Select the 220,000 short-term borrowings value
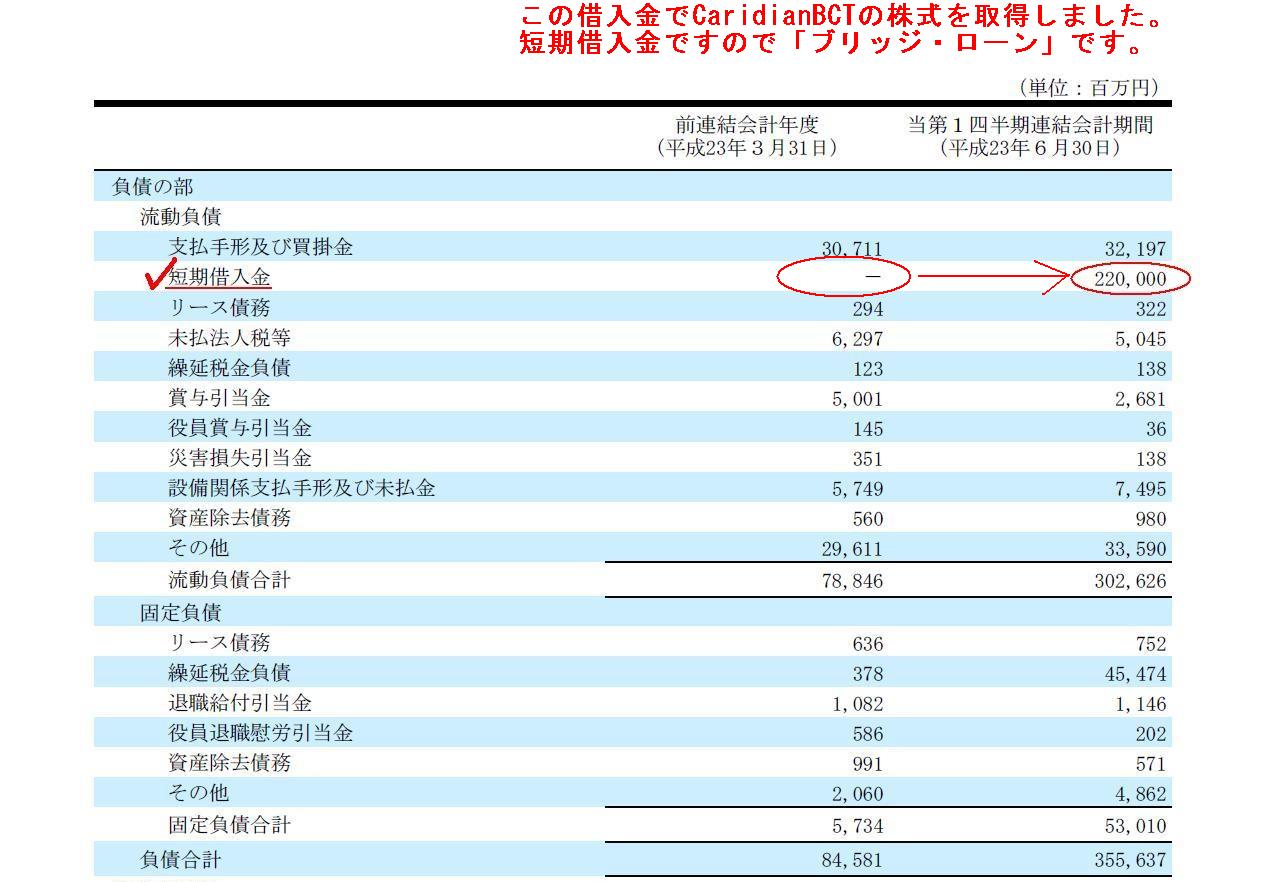1279x882 pixels. coord(1130,279)
